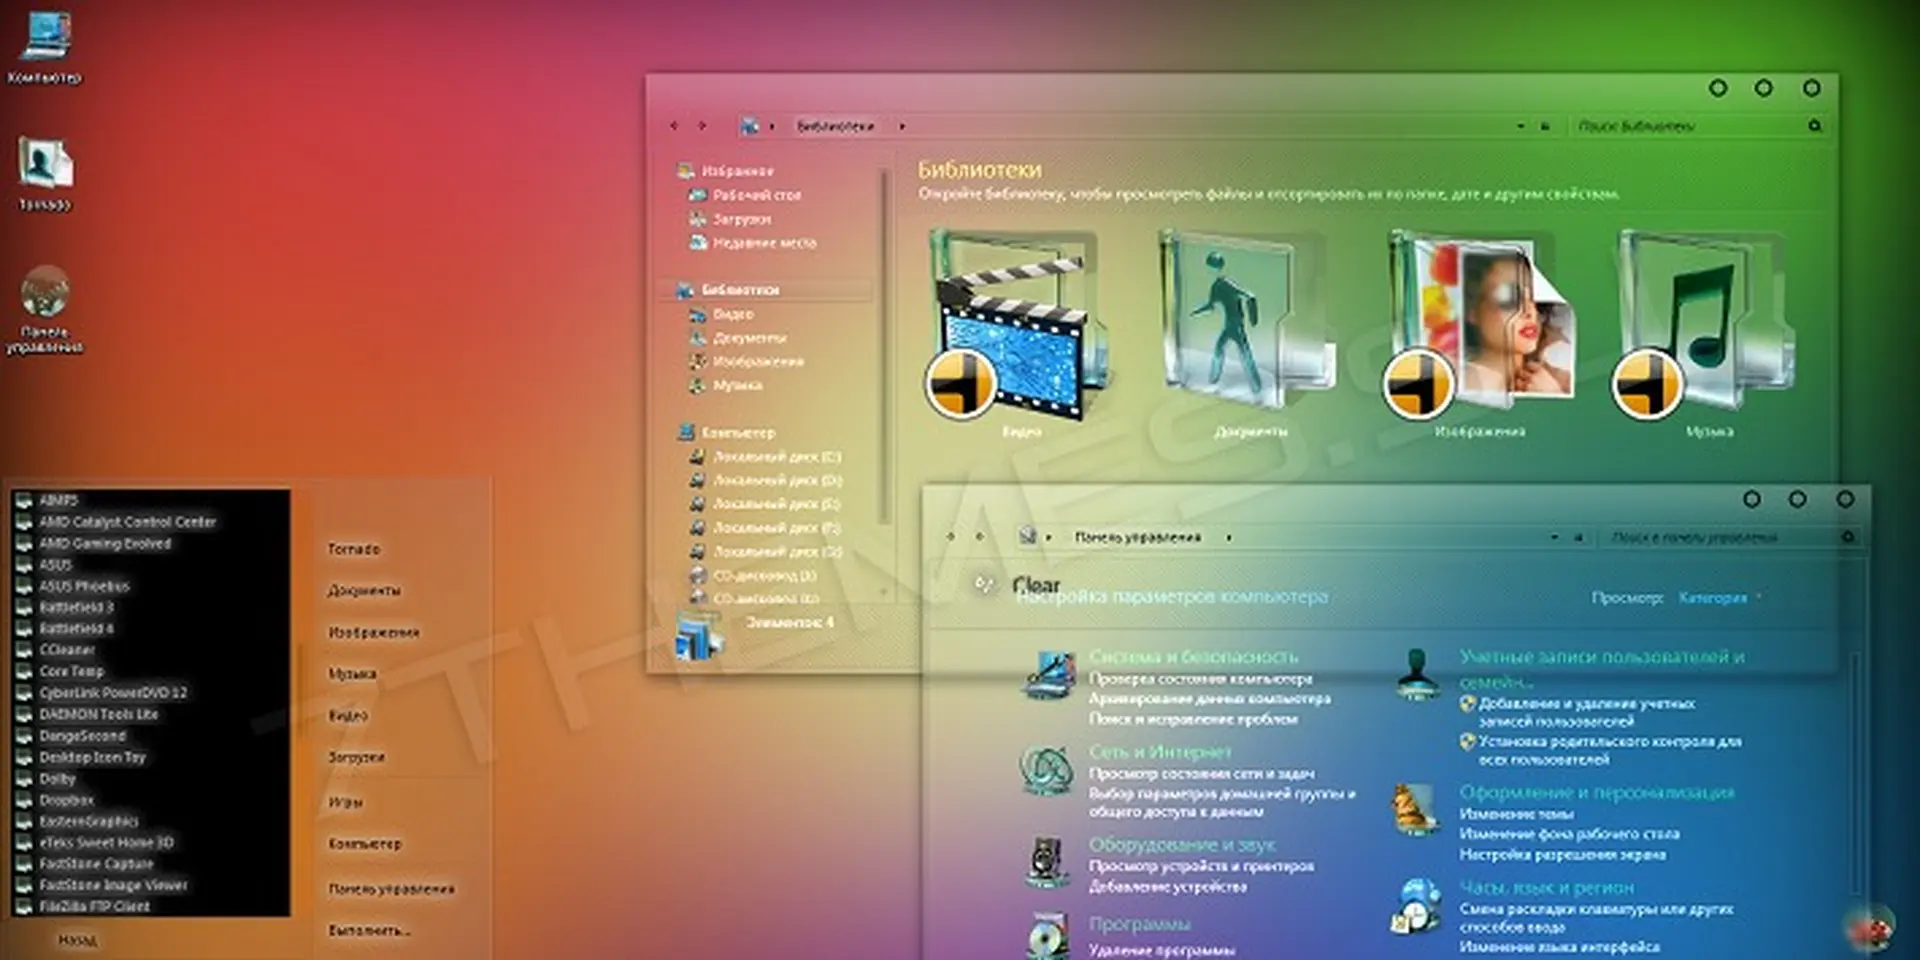Open Часы, язык и регион link
Viewport: 1920px width, 960px height.
tap(1546, 888)
